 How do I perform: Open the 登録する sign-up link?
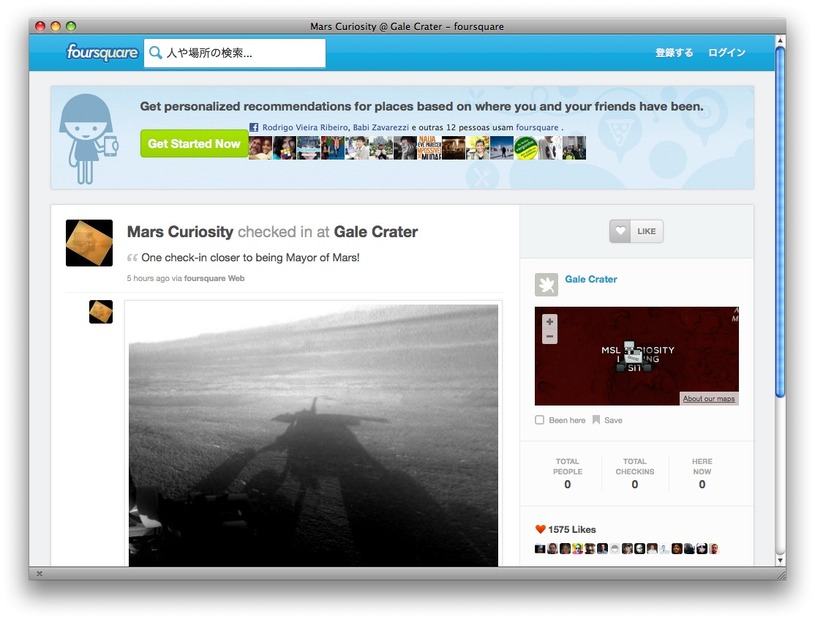[674, 52]
